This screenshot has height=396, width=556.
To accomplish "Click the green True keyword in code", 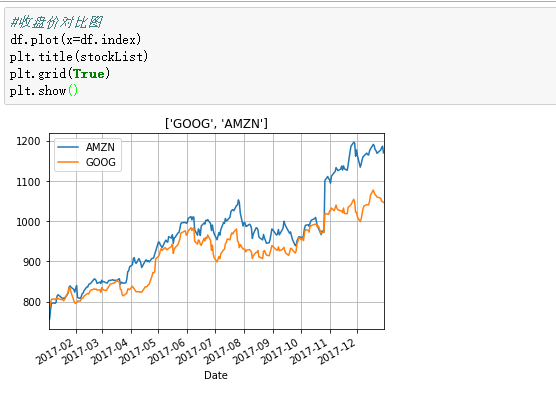I will pos(89,74).
